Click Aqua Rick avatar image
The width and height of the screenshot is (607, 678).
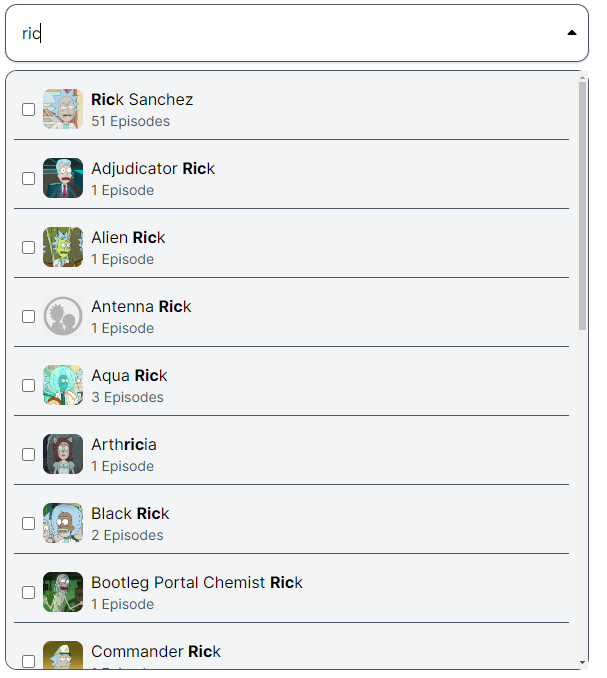(x=63, y=385)
